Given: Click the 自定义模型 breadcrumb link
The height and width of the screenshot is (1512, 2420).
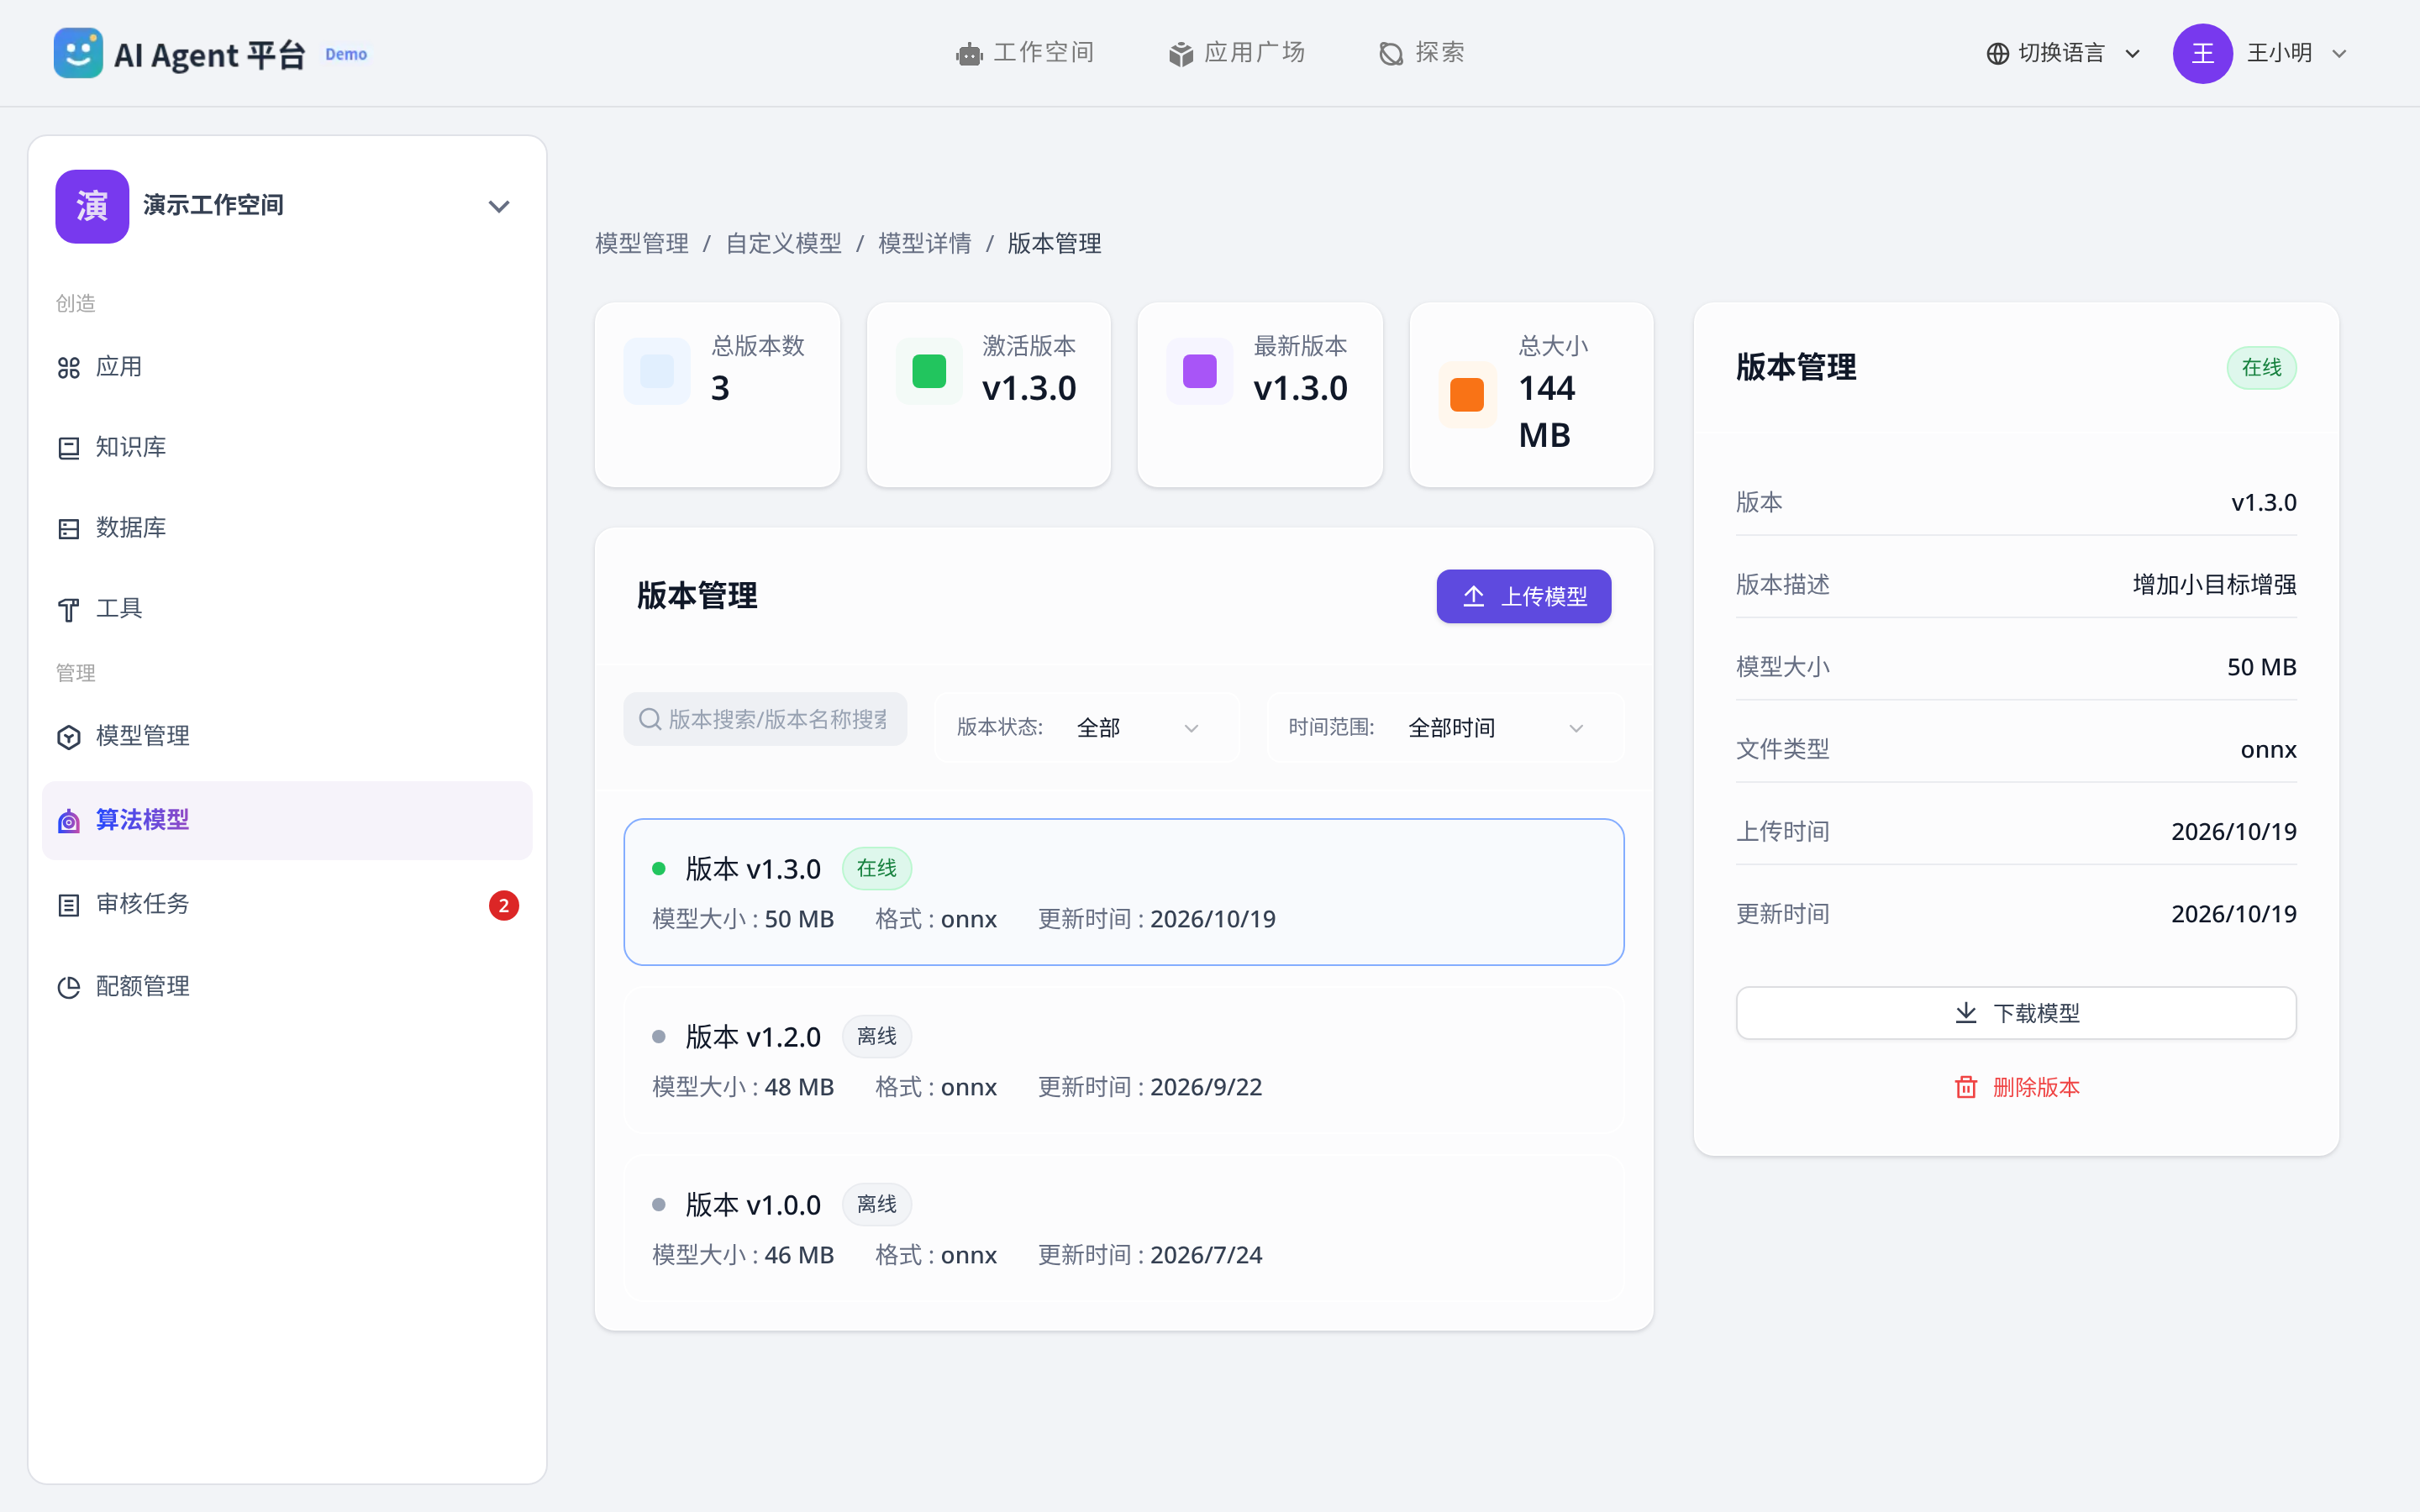Looking at the screenshot, I should (x=783, y=244).
